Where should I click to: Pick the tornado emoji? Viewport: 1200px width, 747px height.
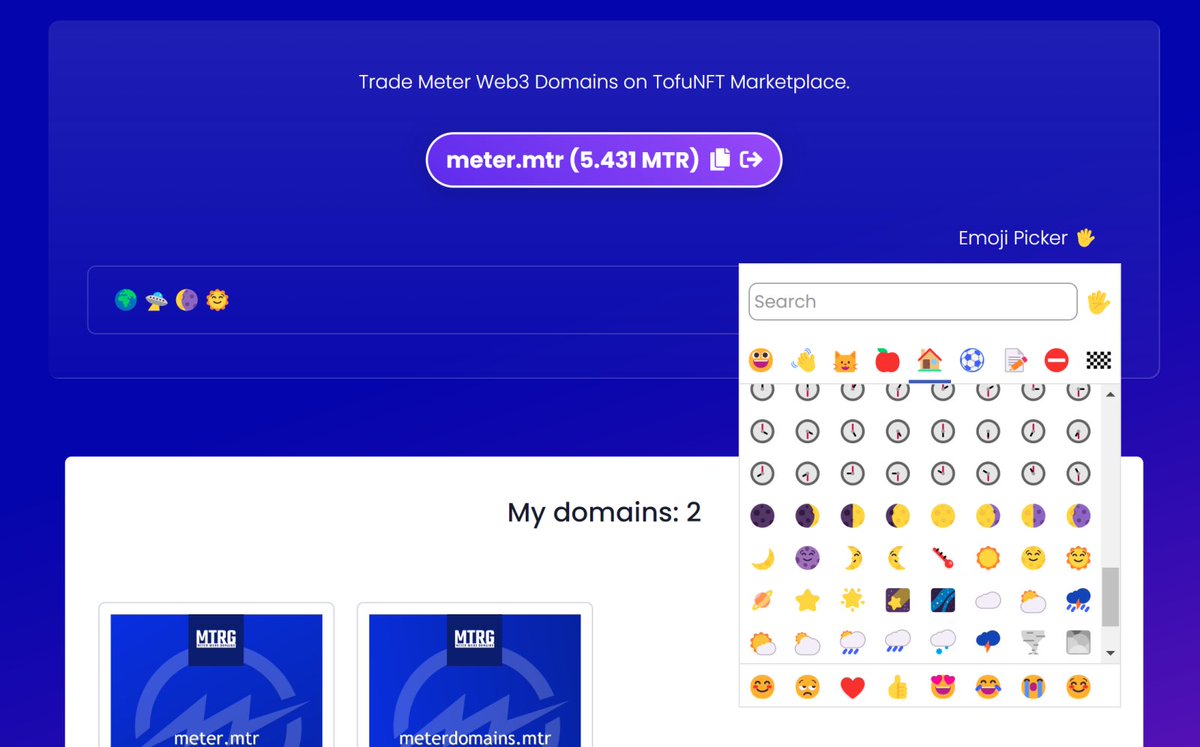(x=1033, y=642)
